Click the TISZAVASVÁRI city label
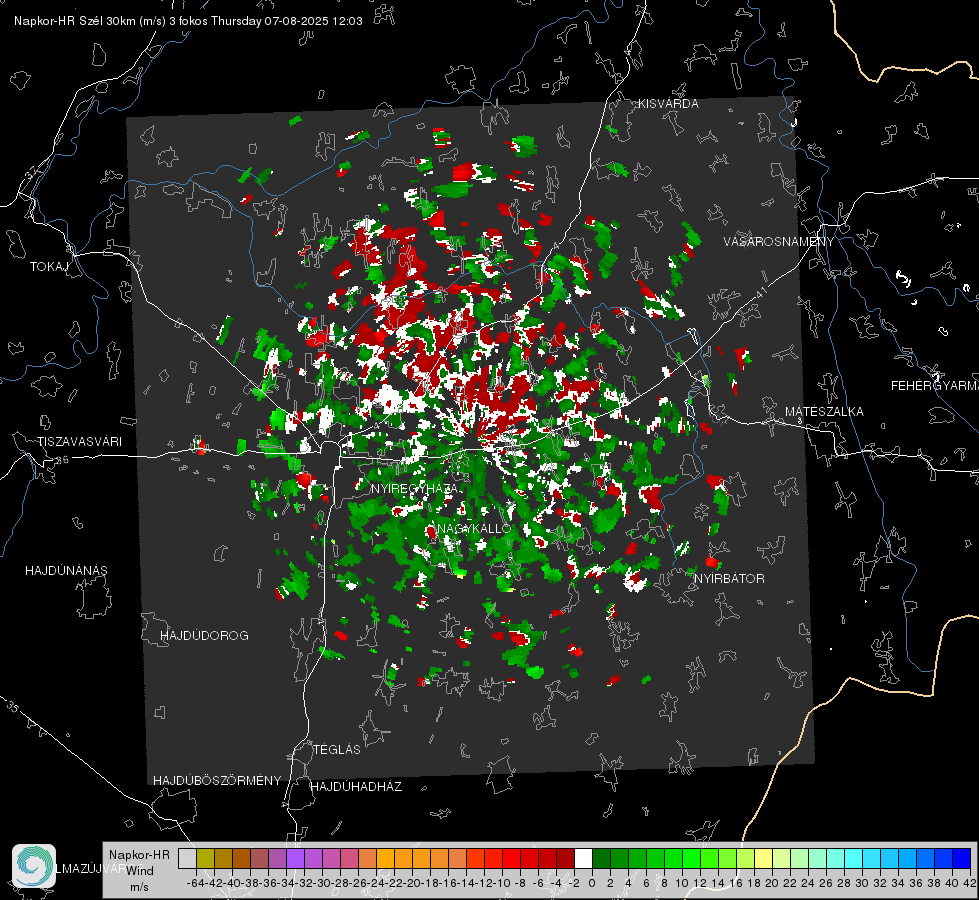 [79, 442]
